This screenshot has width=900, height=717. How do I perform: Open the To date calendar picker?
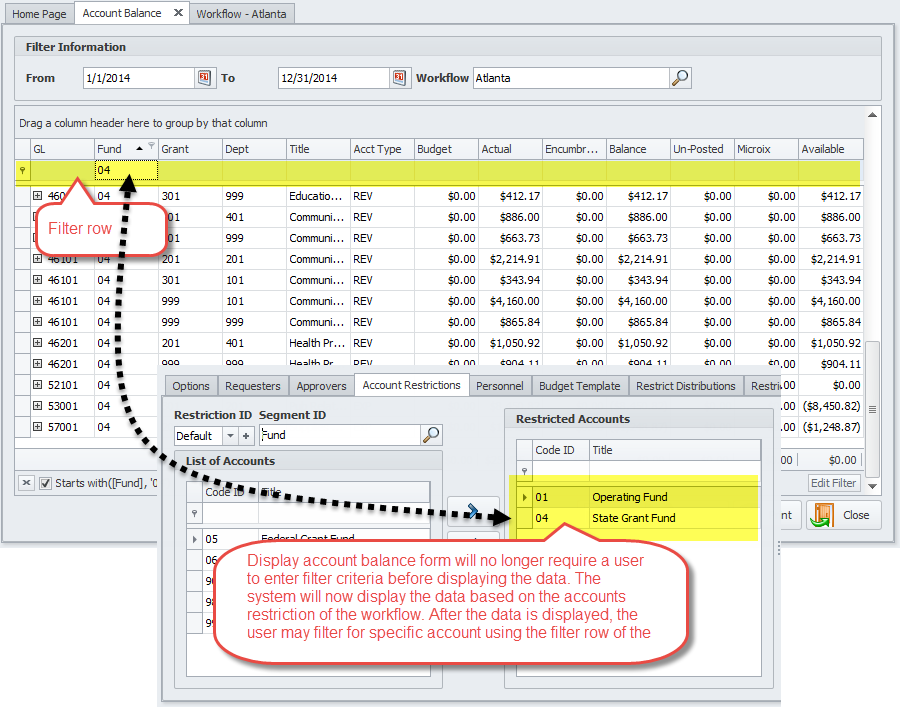399,78
